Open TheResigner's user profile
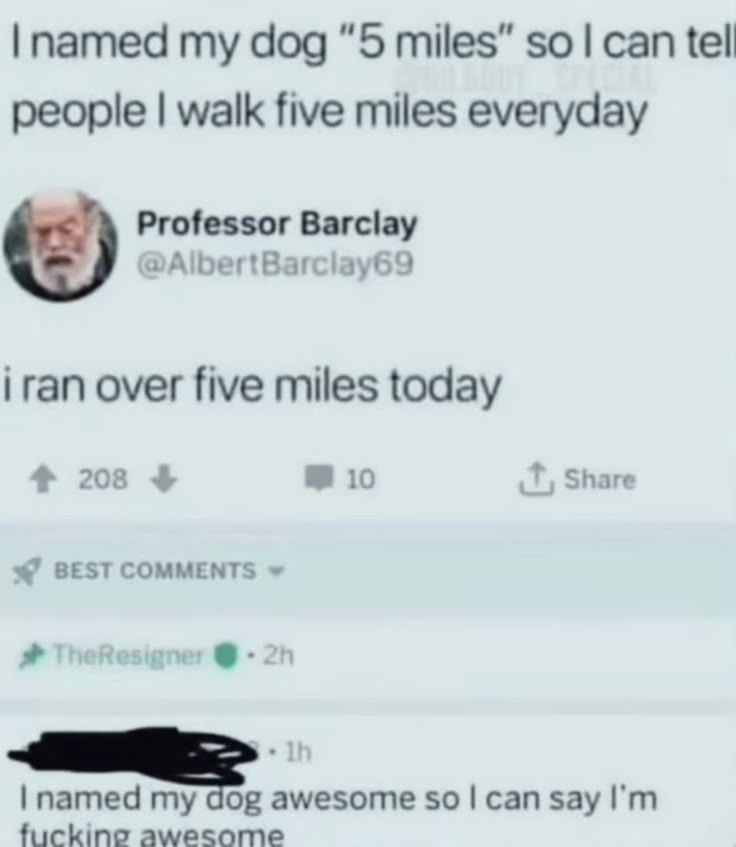The width and height of the screenshot is (736, 847). coord(129,656)
